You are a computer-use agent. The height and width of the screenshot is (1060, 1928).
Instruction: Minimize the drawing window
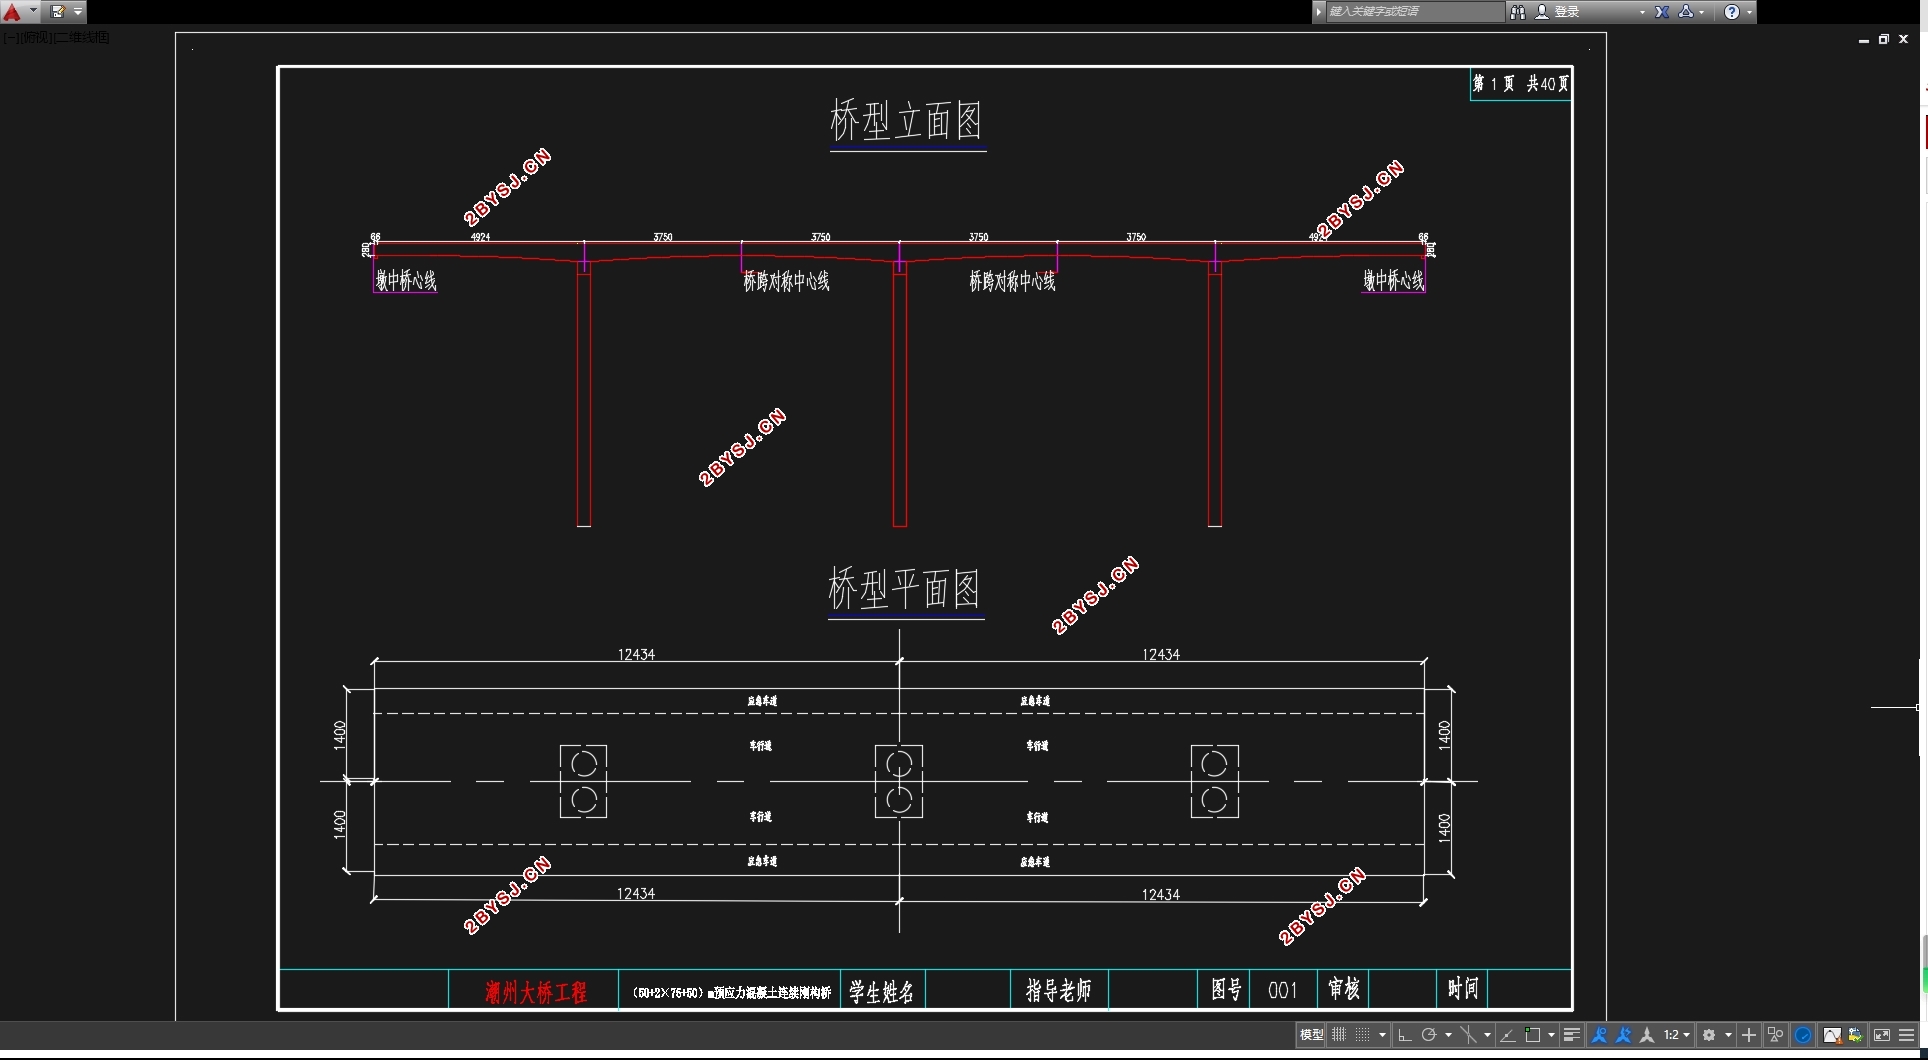pyautogui.click(x=1864, y=40)
